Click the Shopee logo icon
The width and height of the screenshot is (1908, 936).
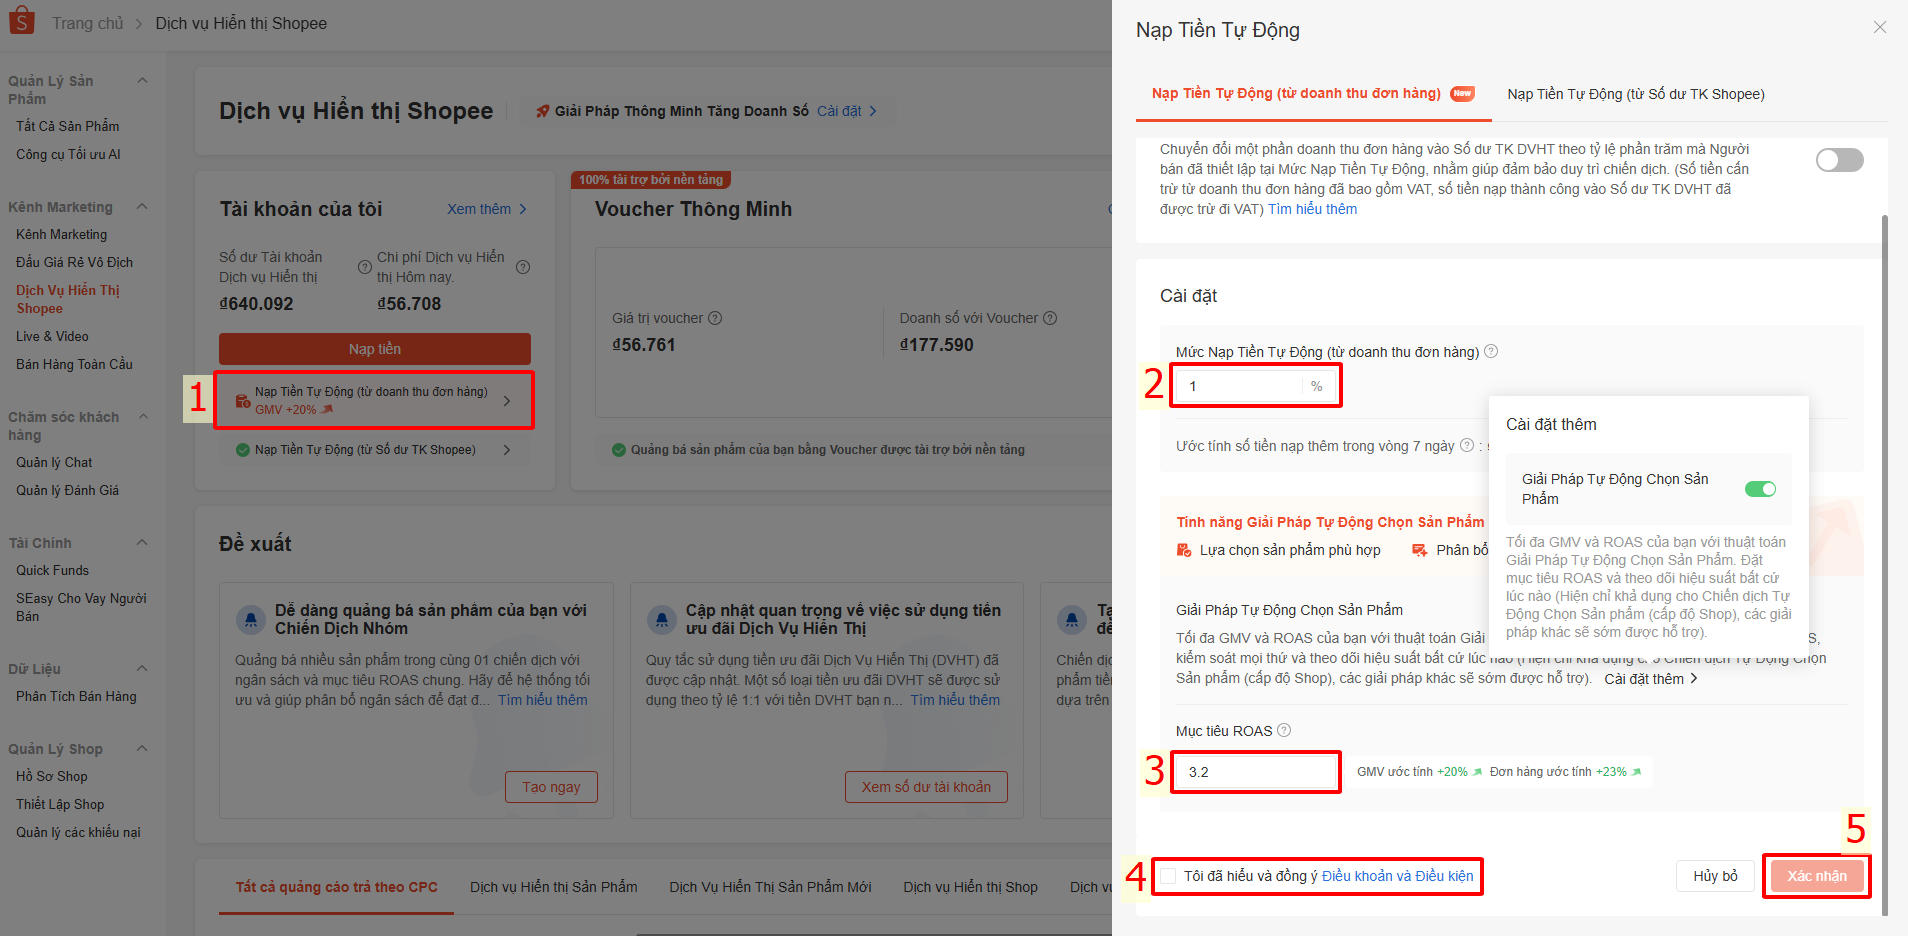pyautogui.click(x=21, y=21)
